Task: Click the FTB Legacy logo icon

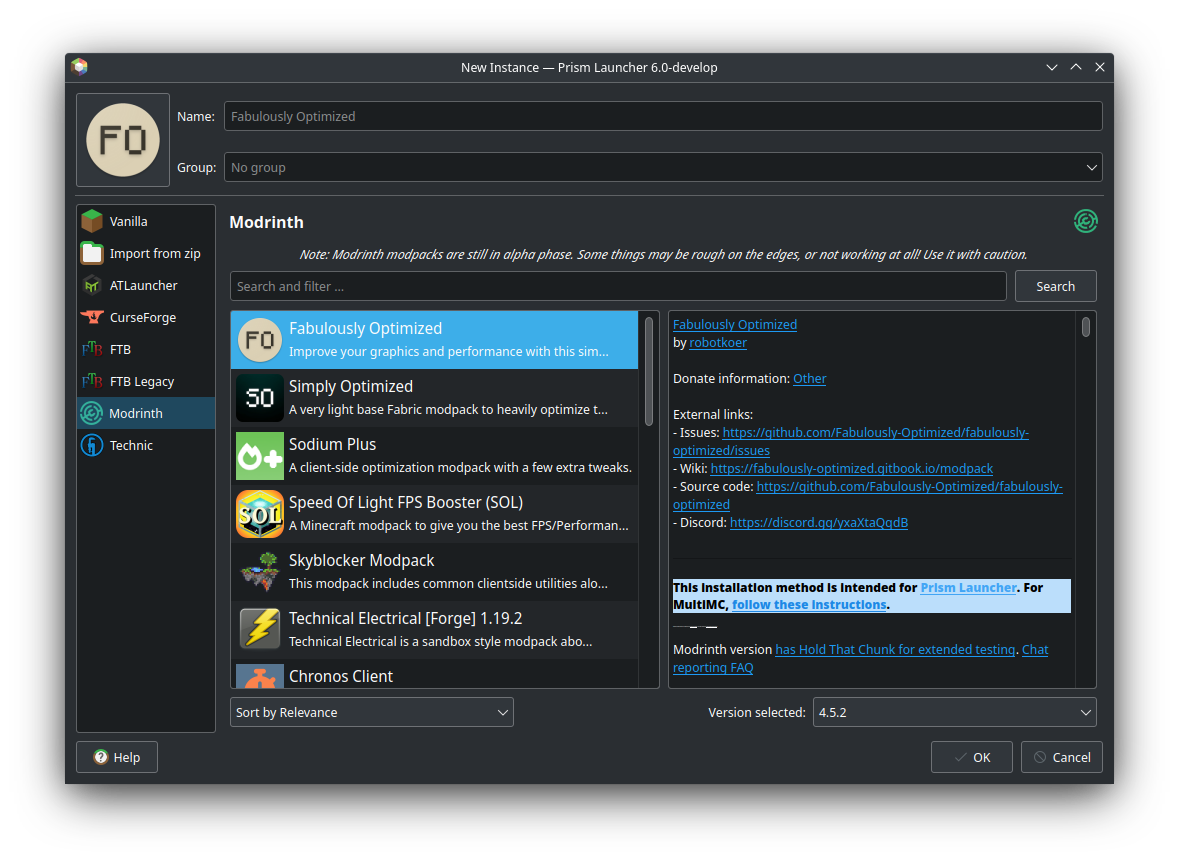Action: (x=92, y=381)
